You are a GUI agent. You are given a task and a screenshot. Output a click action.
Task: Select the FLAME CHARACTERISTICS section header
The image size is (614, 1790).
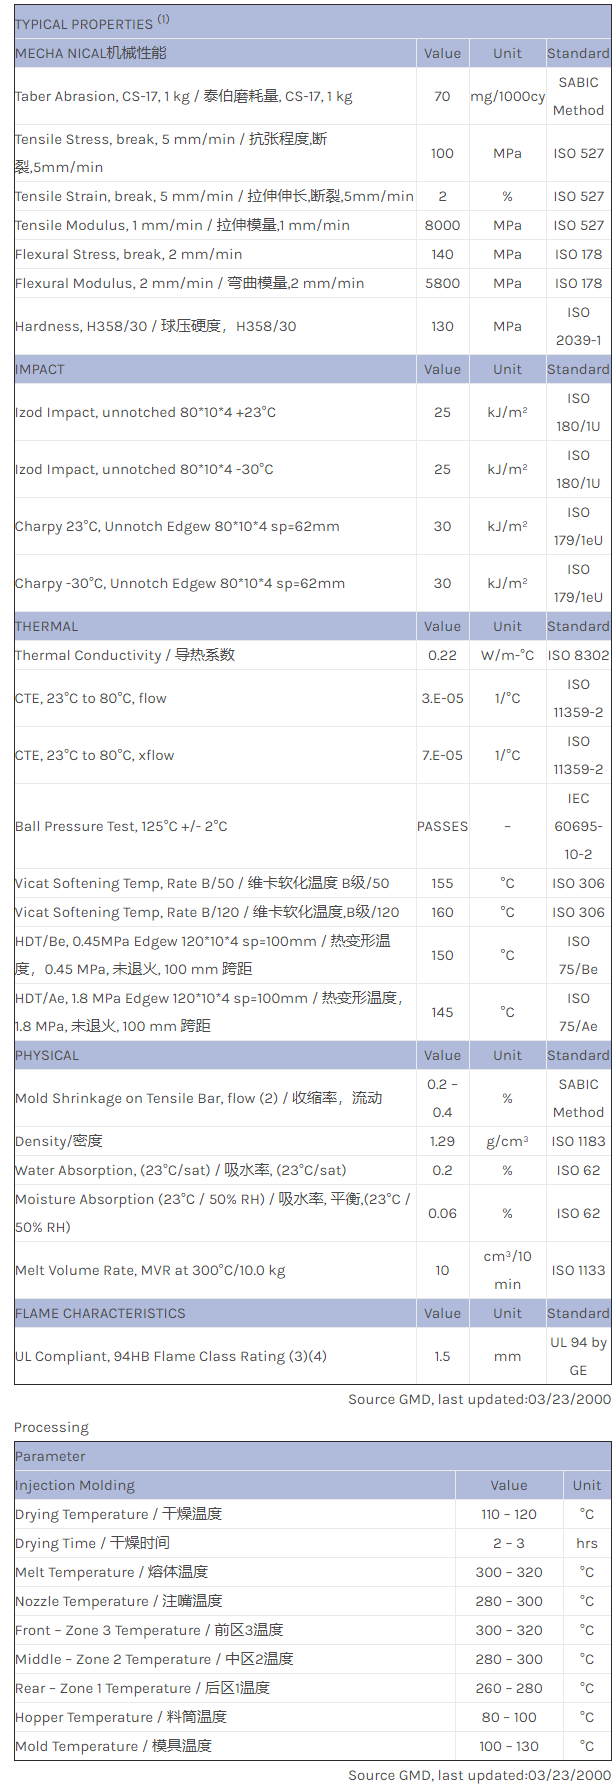coord(100,1314)
